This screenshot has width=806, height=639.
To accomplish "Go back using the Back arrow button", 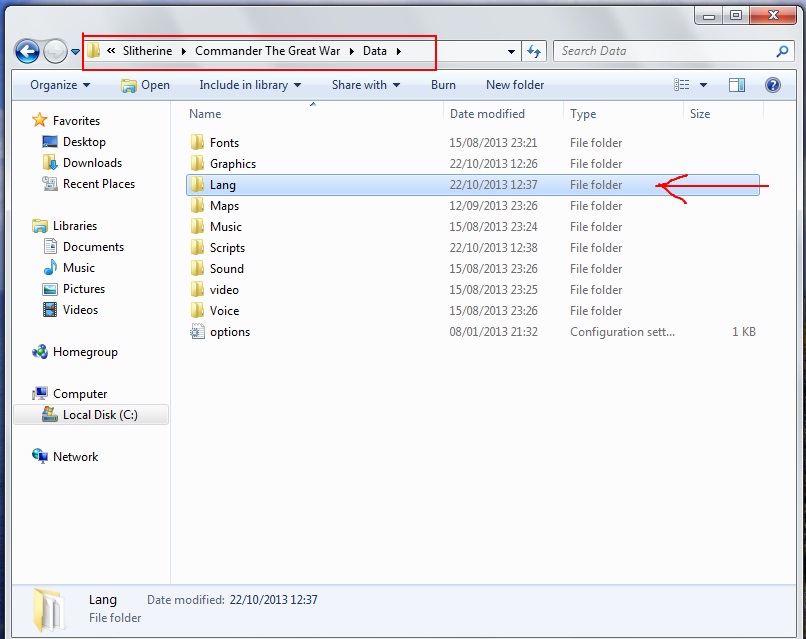I will point(27,51).
